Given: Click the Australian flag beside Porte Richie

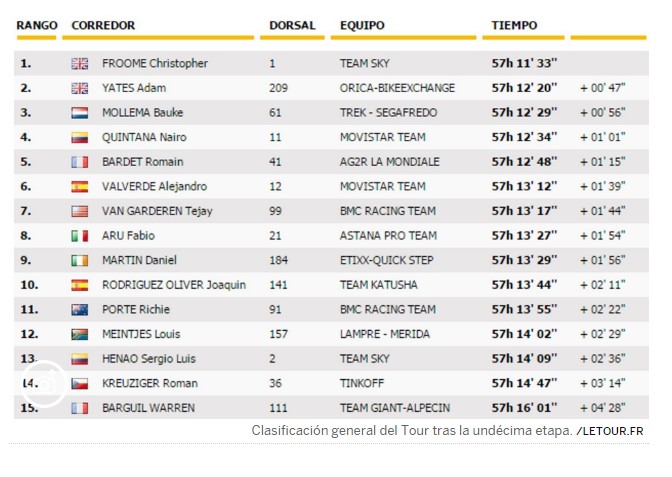Looking at the screenshot, I should point(80,310).
